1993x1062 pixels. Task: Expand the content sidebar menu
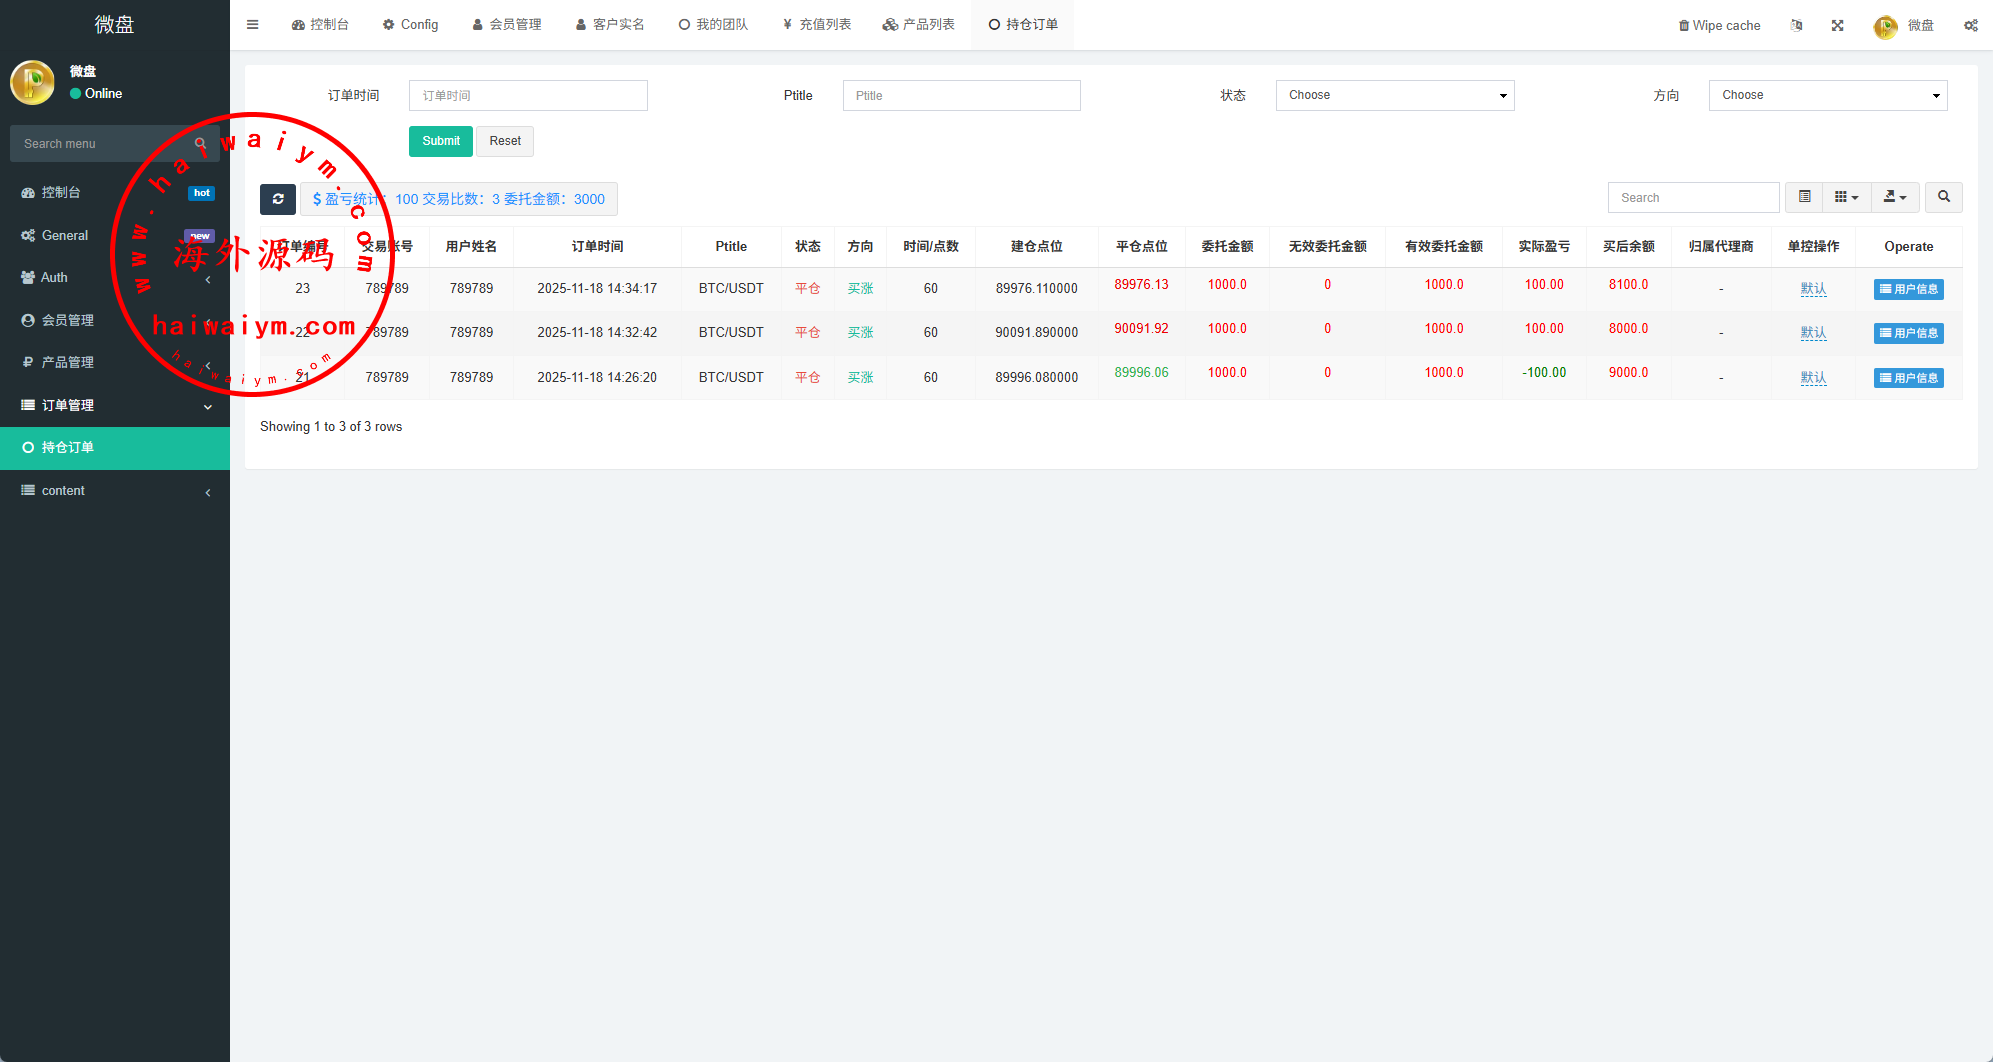click(115, 491)
